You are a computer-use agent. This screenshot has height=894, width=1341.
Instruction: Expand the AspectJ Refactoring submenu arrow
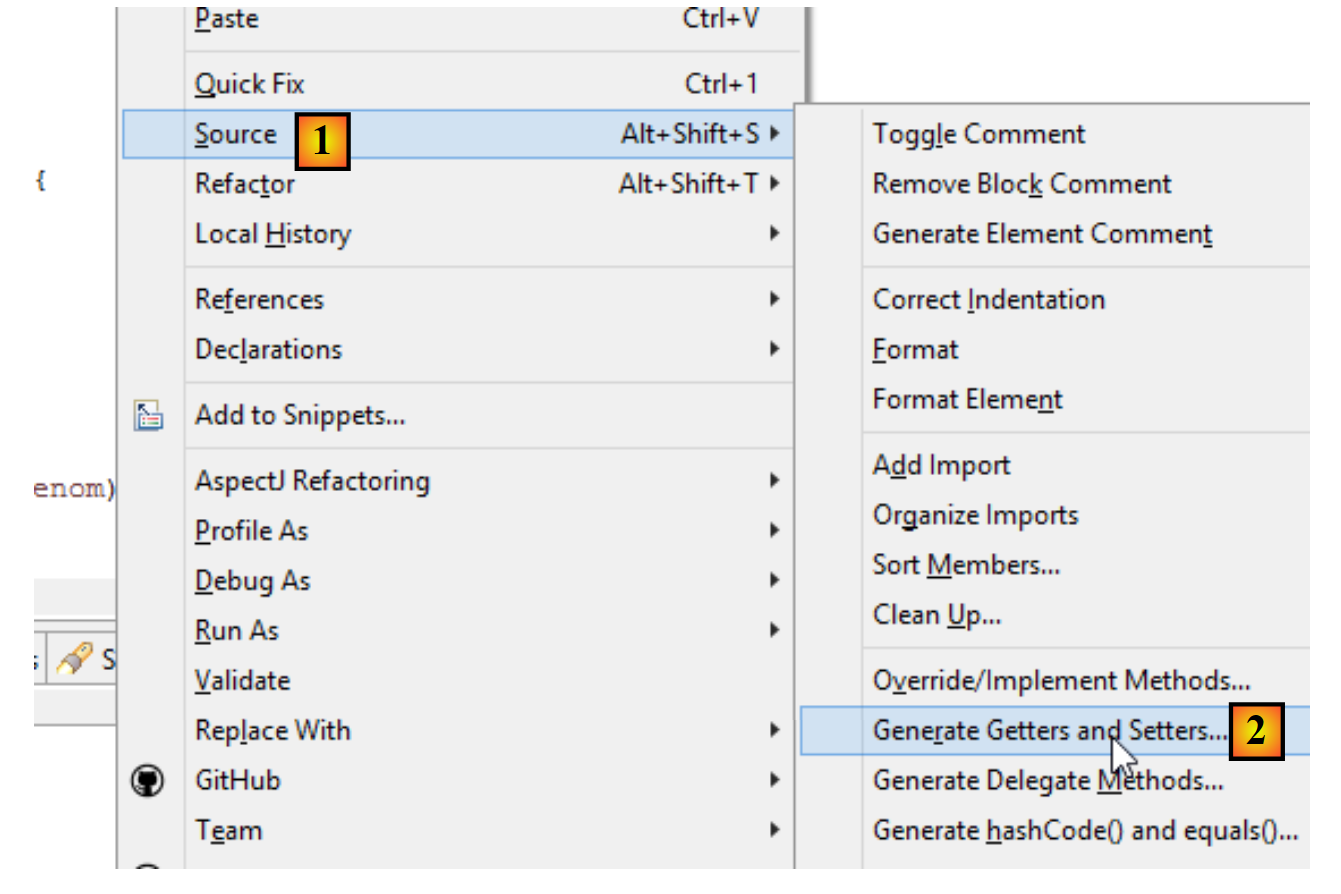click(775, 481)
